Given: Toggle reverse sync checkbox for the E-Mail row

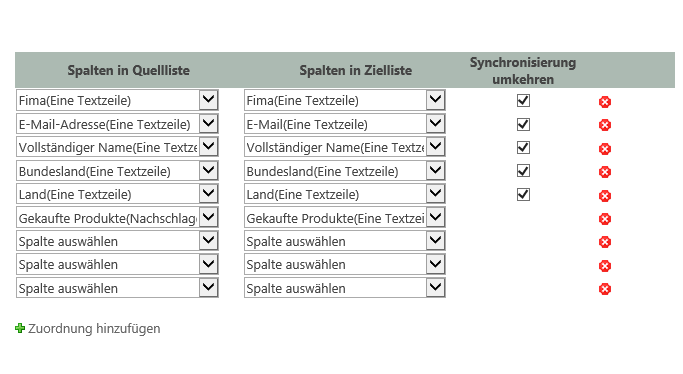Looking at the screenshot, I should [523, 125].
